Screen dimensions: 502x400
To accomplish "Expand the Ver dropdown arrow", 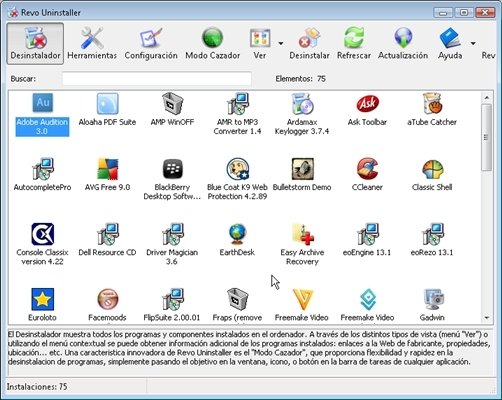I will (x=281, y=43).
